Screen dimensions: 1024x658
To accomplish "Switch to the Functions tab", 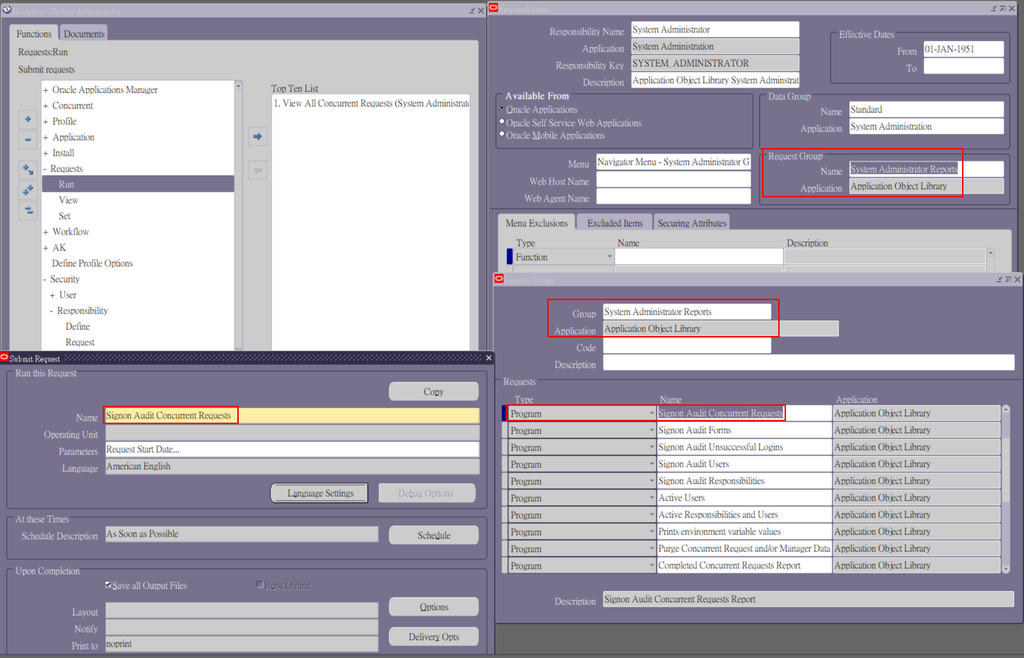I will (x=34, y=33).
